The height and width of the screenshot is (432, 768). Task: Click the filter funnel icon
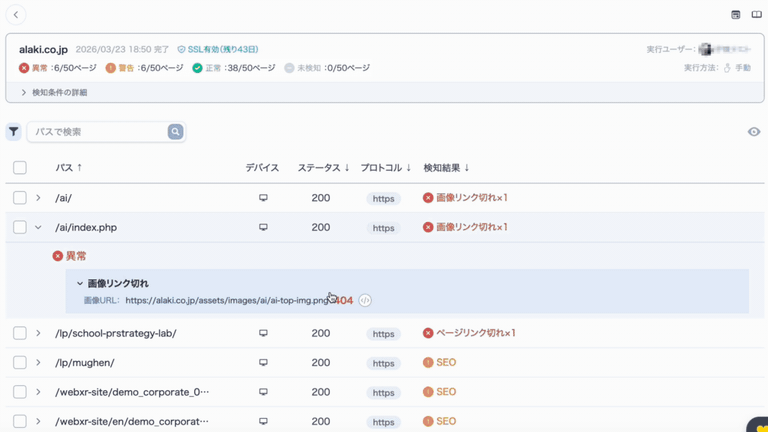(14, 132)
